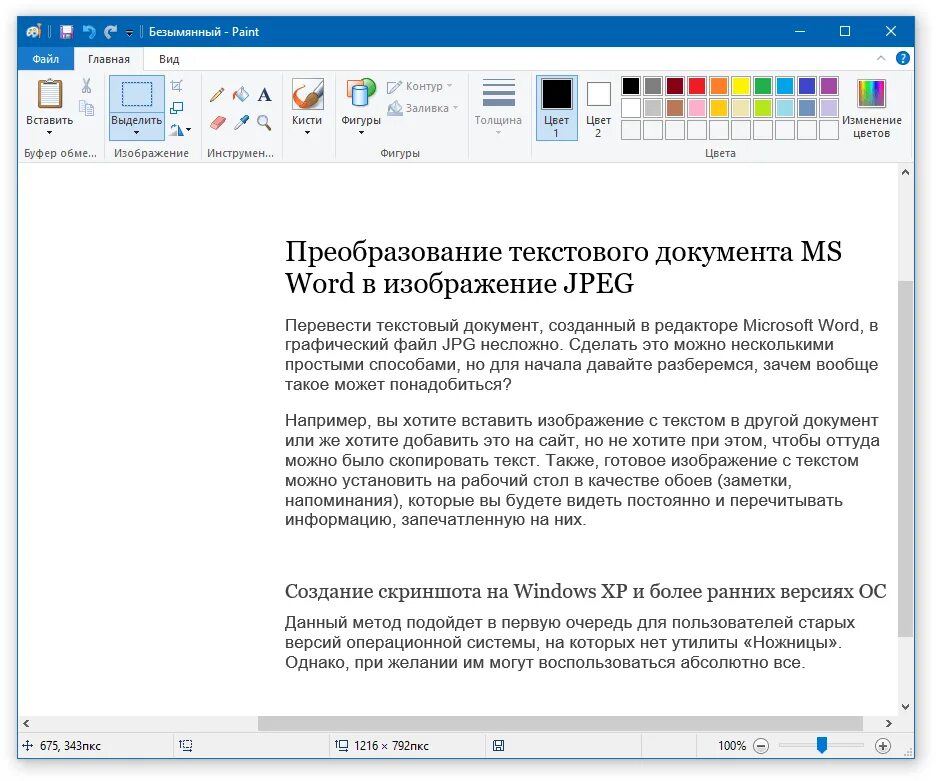Click the Redo arrow in title bar
Image resolution: width=936 pixels, height=781 pixels.
pyautogui.click(x=110, y=32)
